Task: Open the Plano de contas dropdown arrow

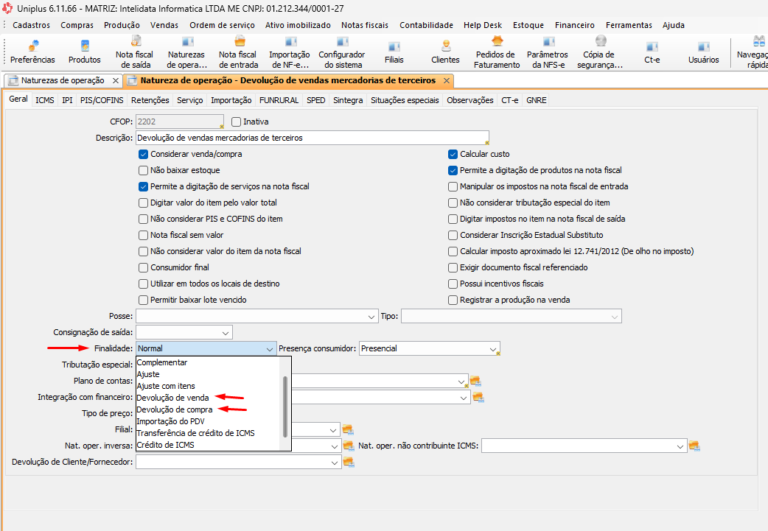Action: [461, 381]
